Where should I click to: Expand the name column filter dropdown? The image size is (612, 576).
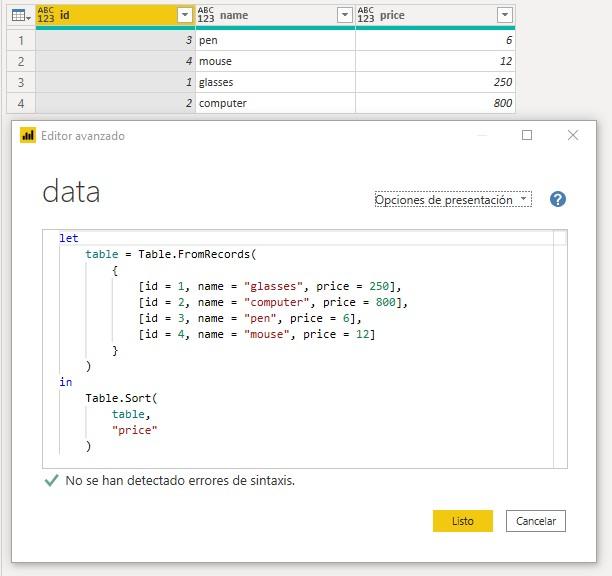point(345,15)
